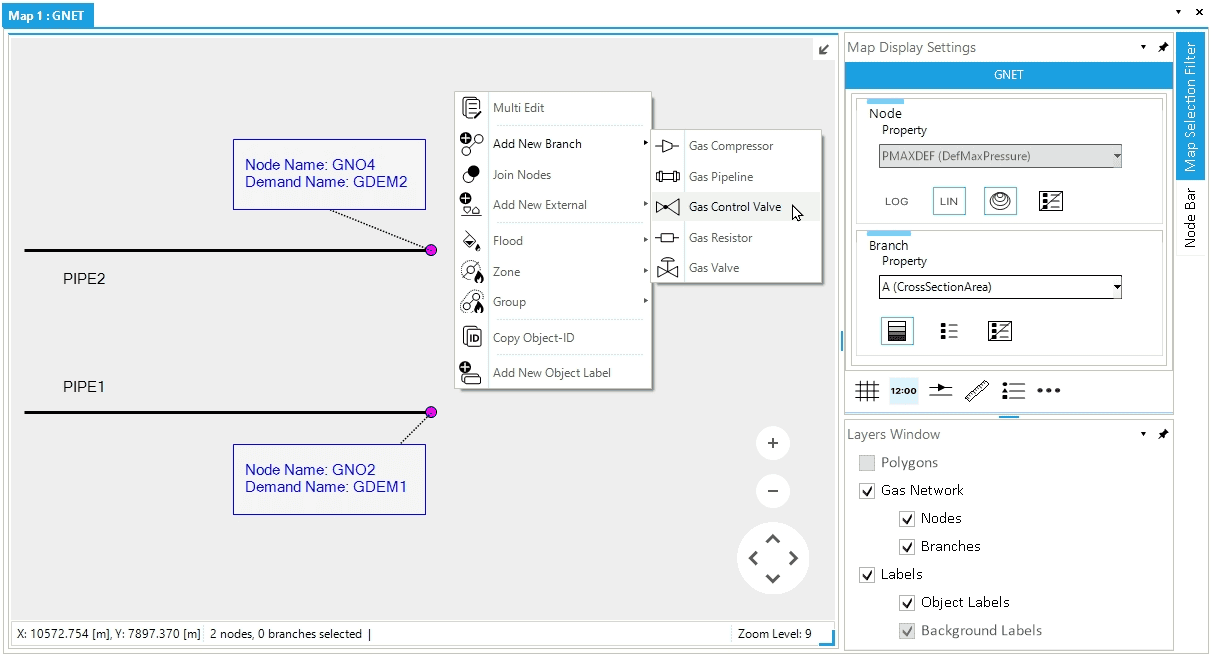Viewport: 1211px width, 656px height.
Task: Click the Gas Pipeline icon in the submenu
Action: point(667,177)
